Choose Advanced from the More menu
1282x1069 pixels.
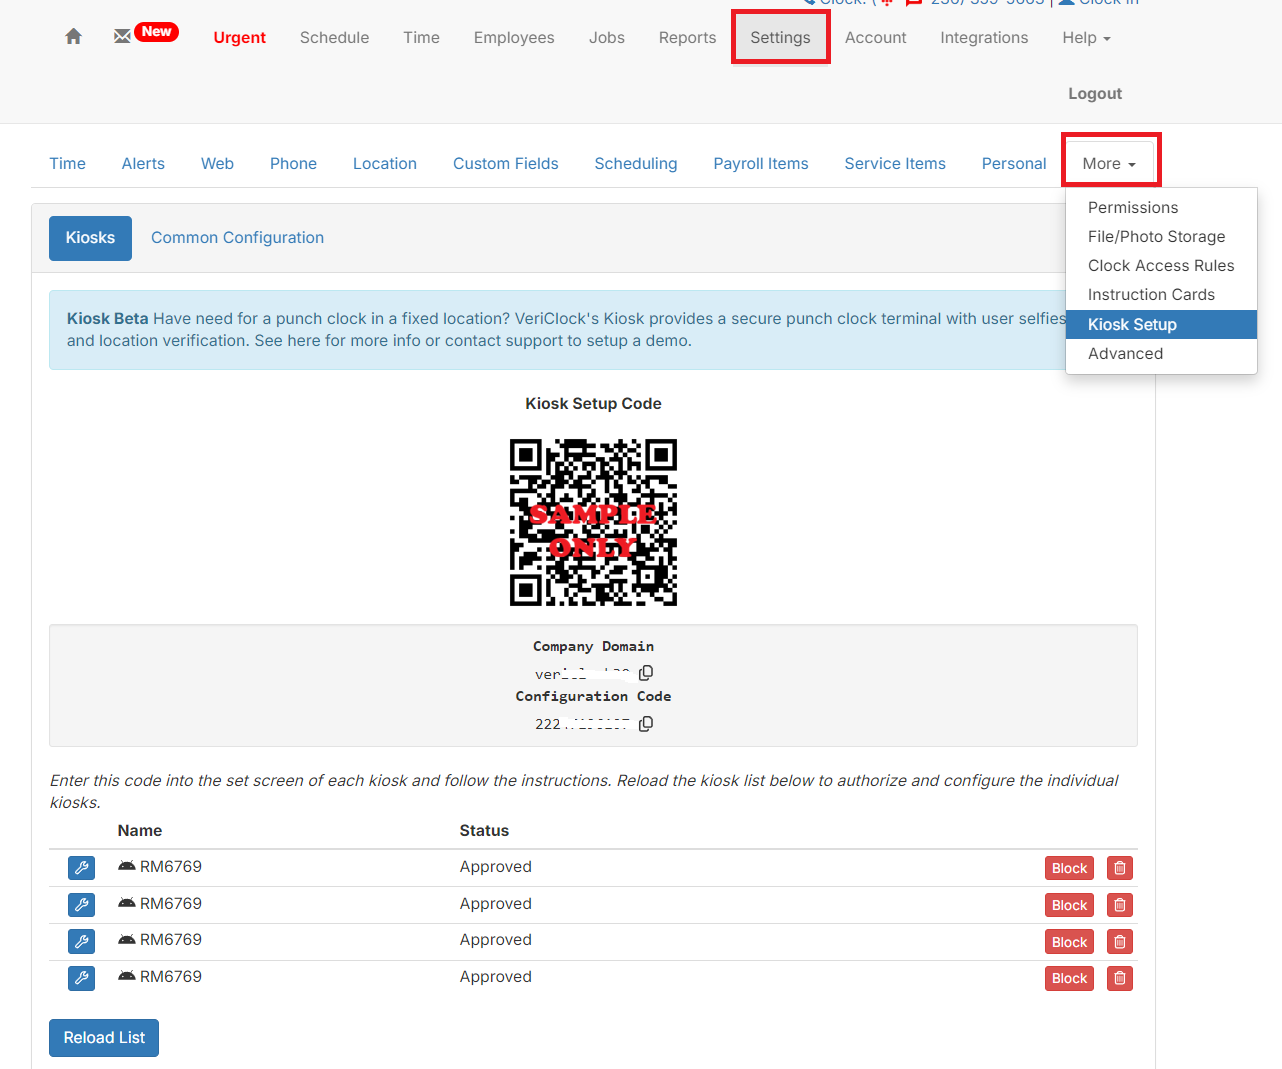[1161, 354]
